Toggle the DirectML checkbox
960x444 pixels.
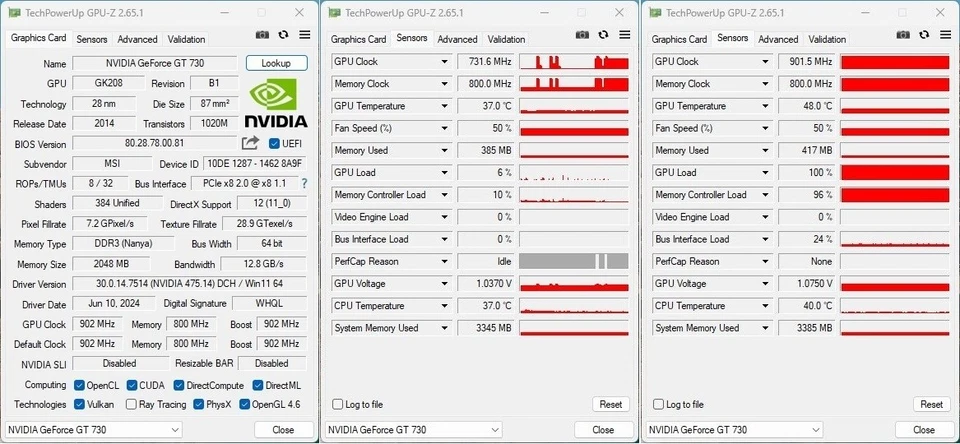258,385
